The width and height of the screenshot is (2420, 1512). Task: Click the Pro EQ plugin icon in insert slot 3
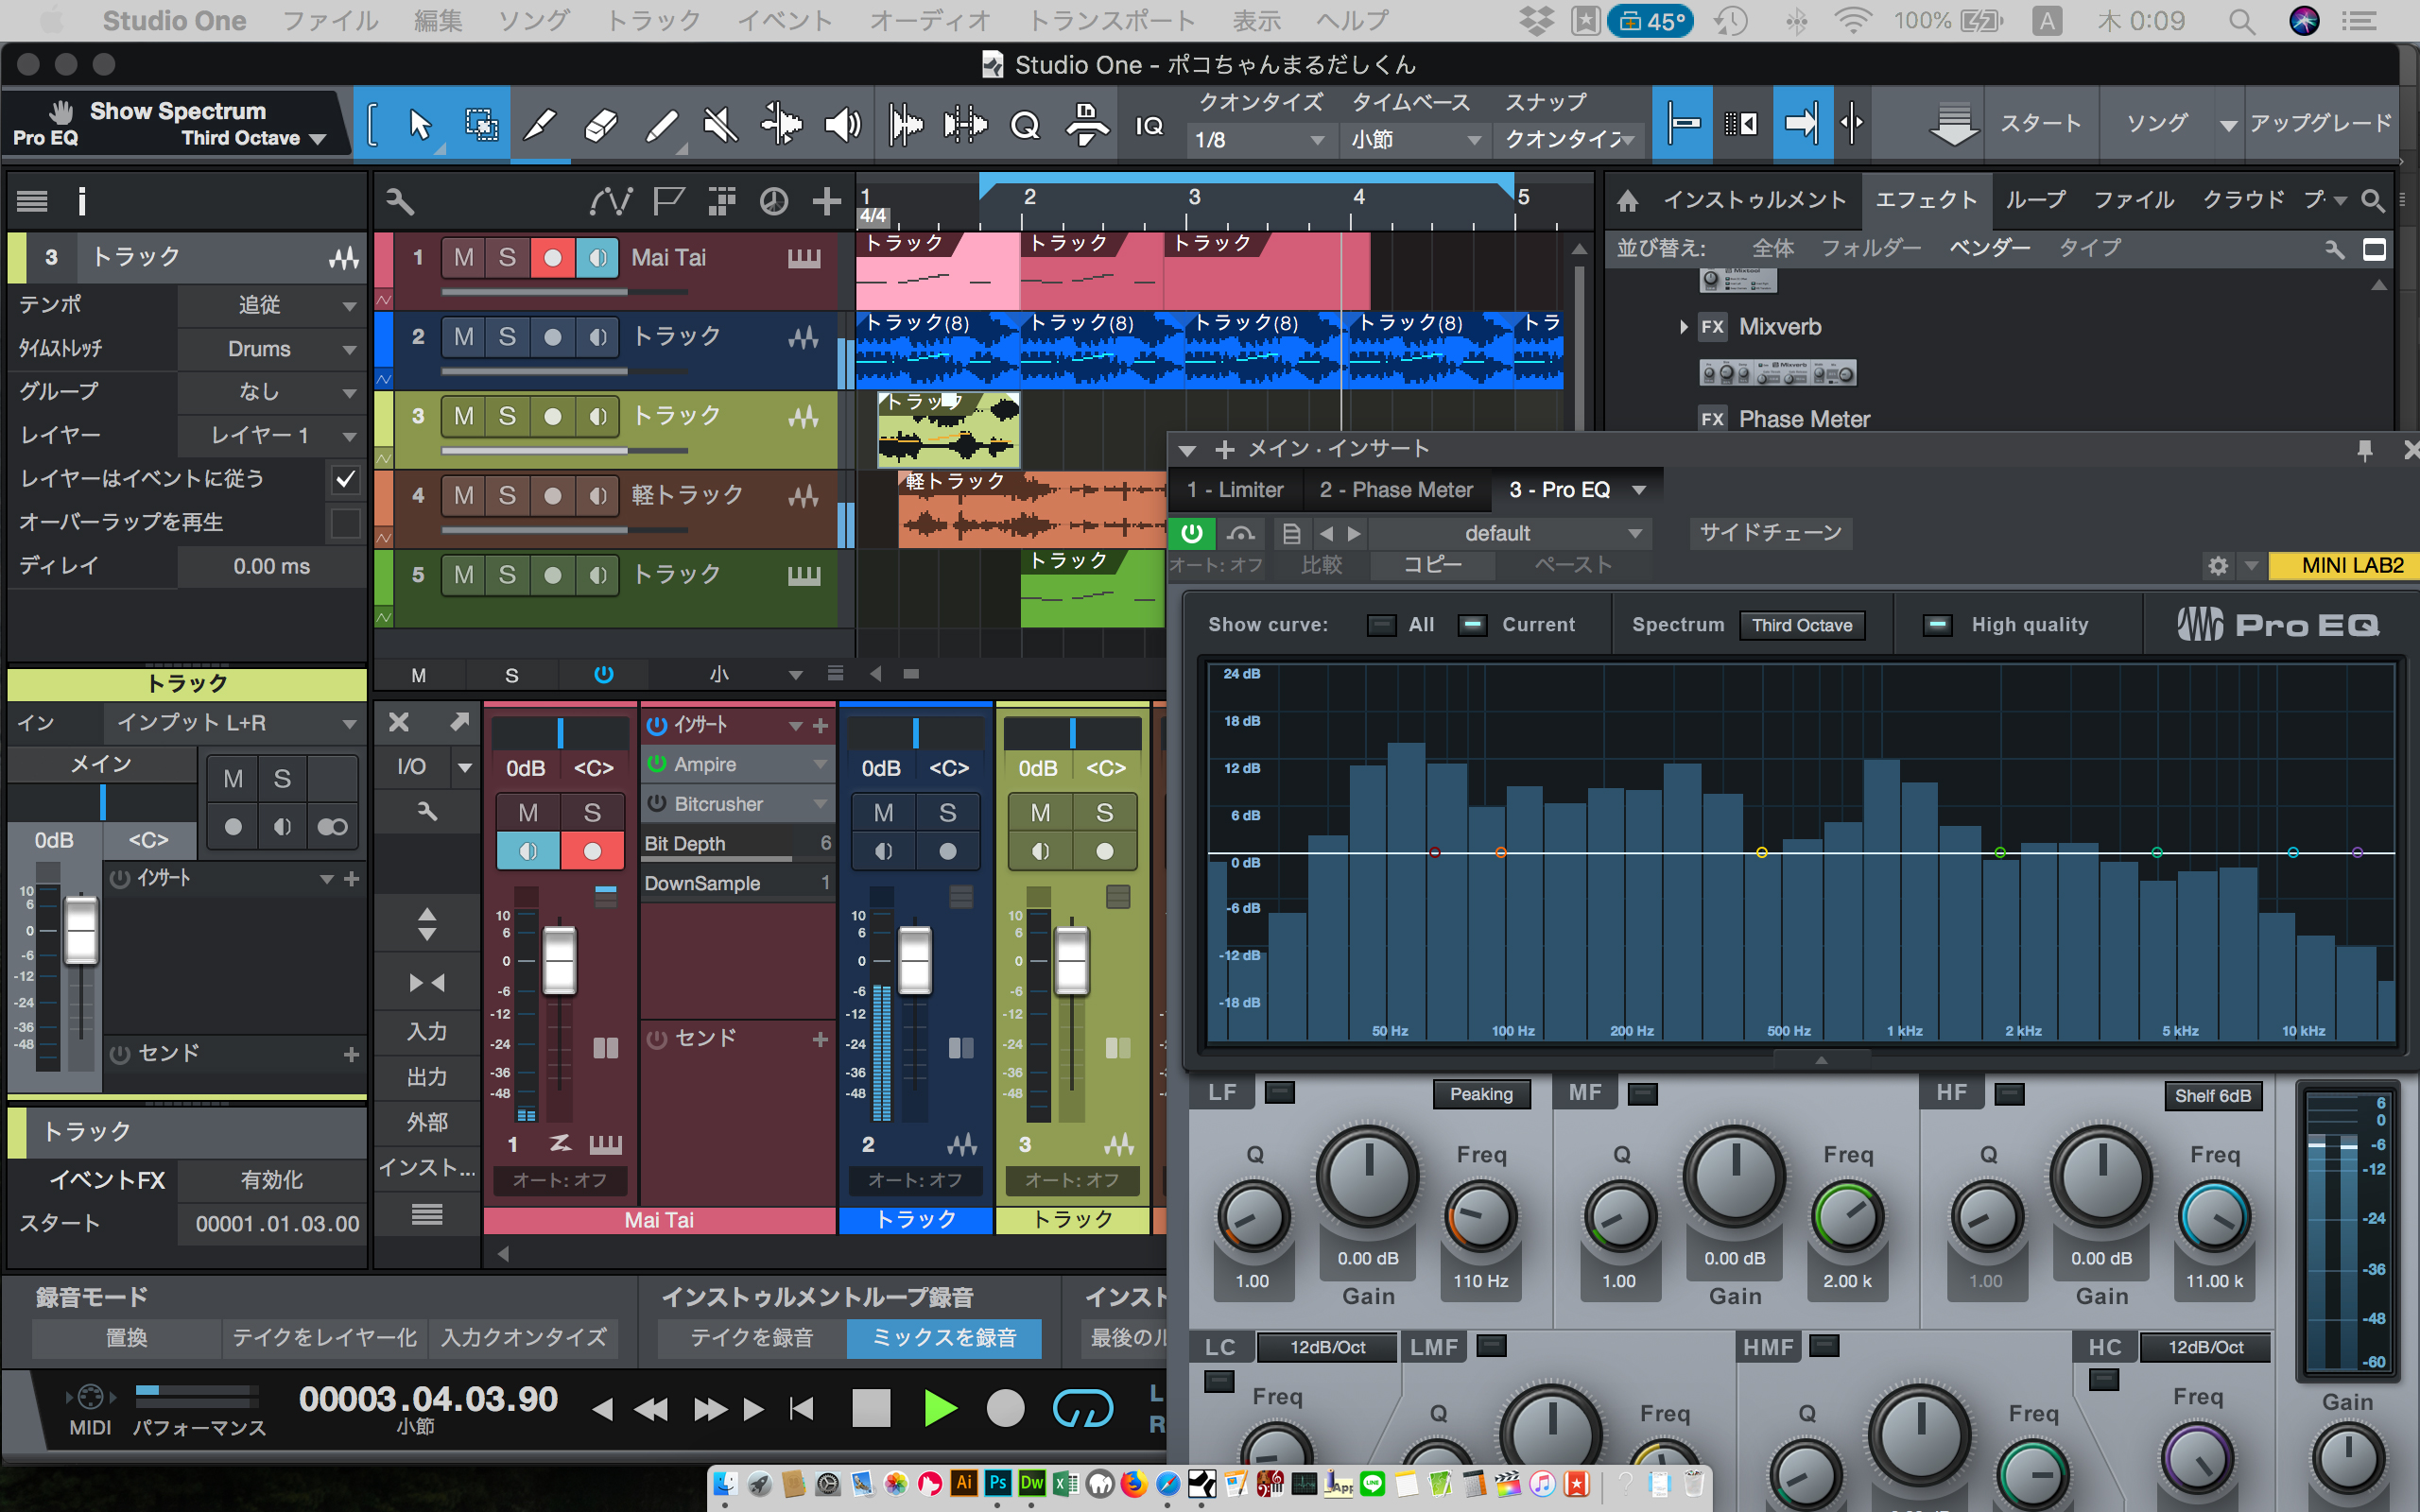coord(1556,490)
